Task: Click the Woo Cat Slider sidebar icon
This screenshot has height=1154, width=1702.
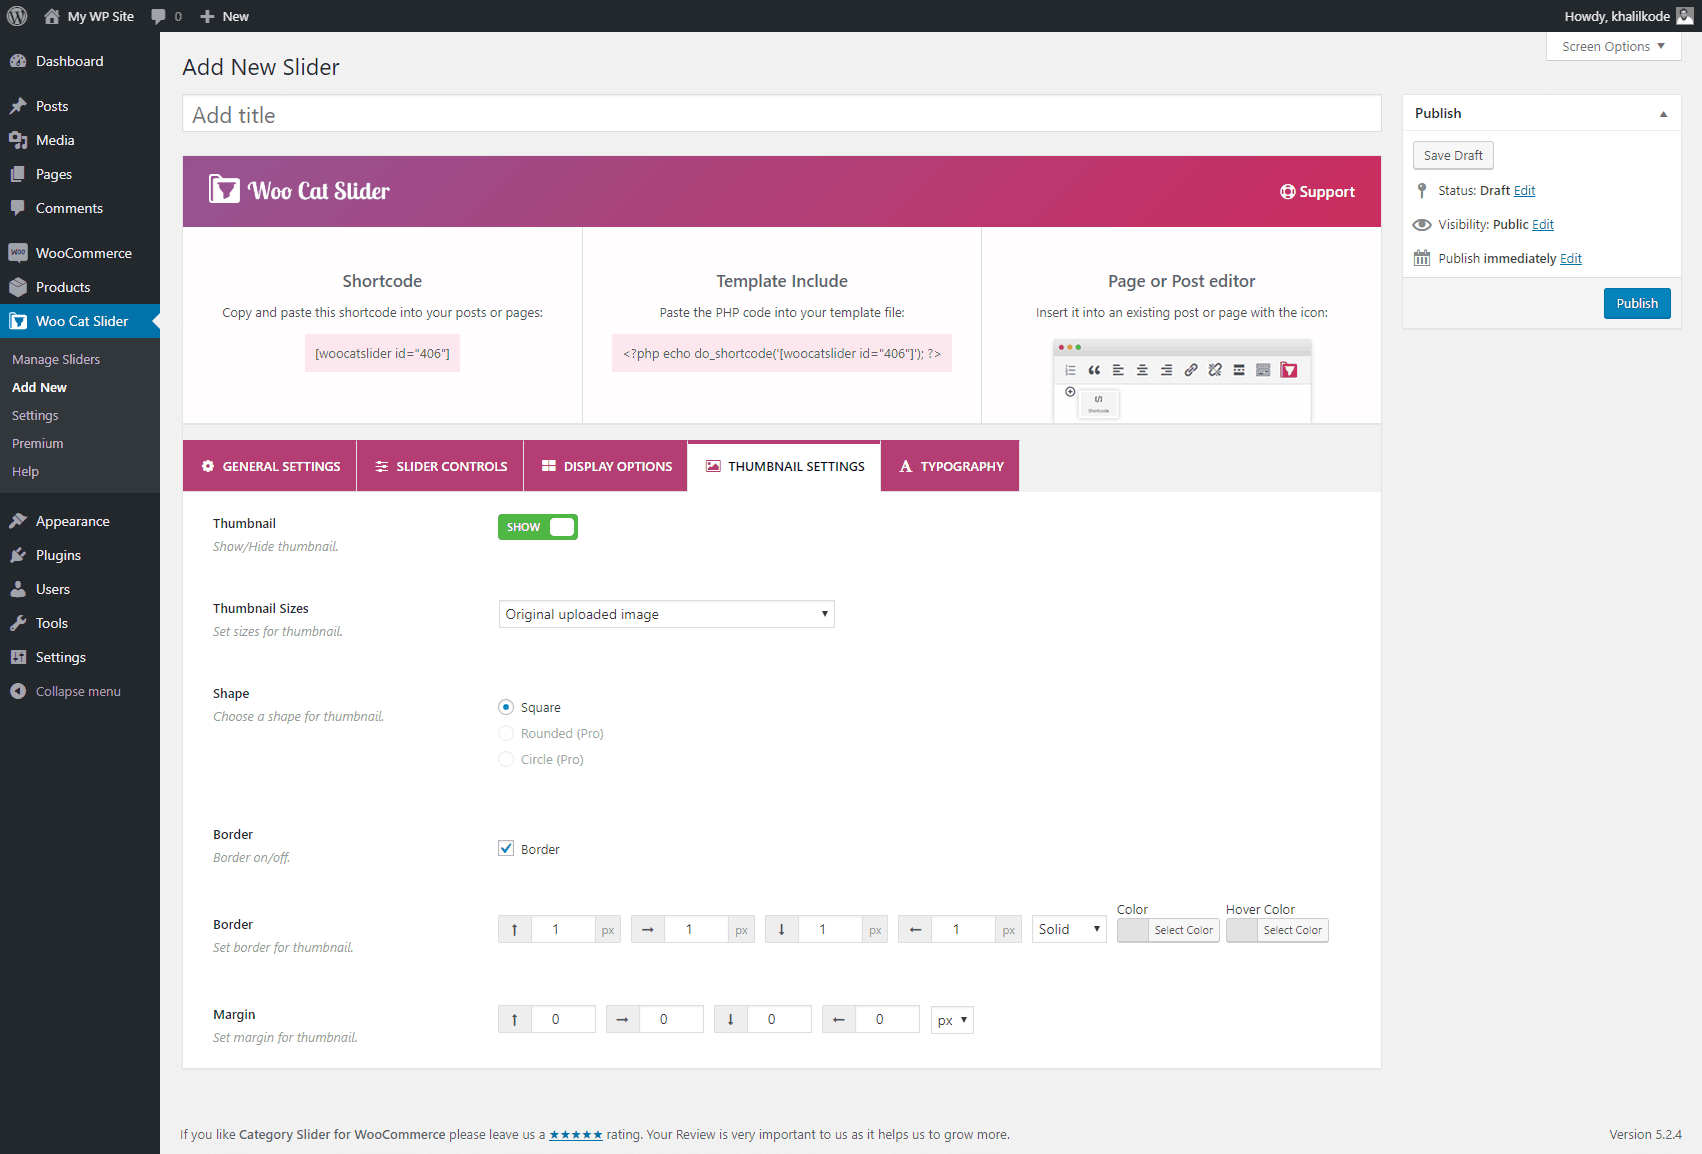Action: coord(18,321)
